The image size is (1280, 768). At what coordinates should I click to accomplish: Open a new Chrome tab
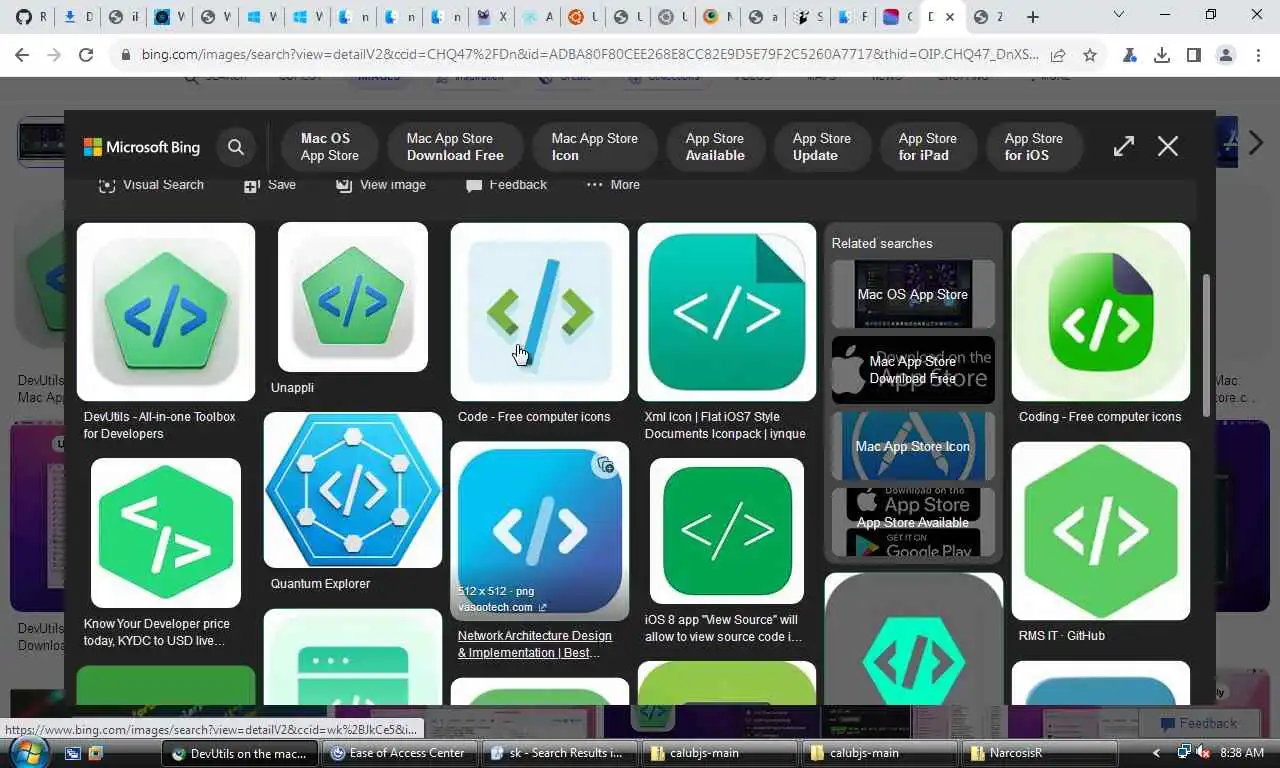pyautogui.click(x=1033, y=17)
